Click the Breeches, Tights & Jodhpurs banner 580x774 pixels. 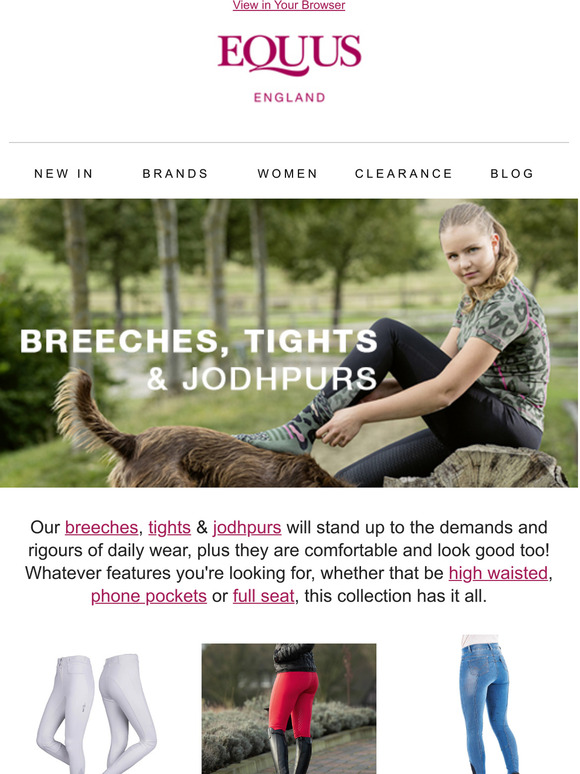click(289, 343)
